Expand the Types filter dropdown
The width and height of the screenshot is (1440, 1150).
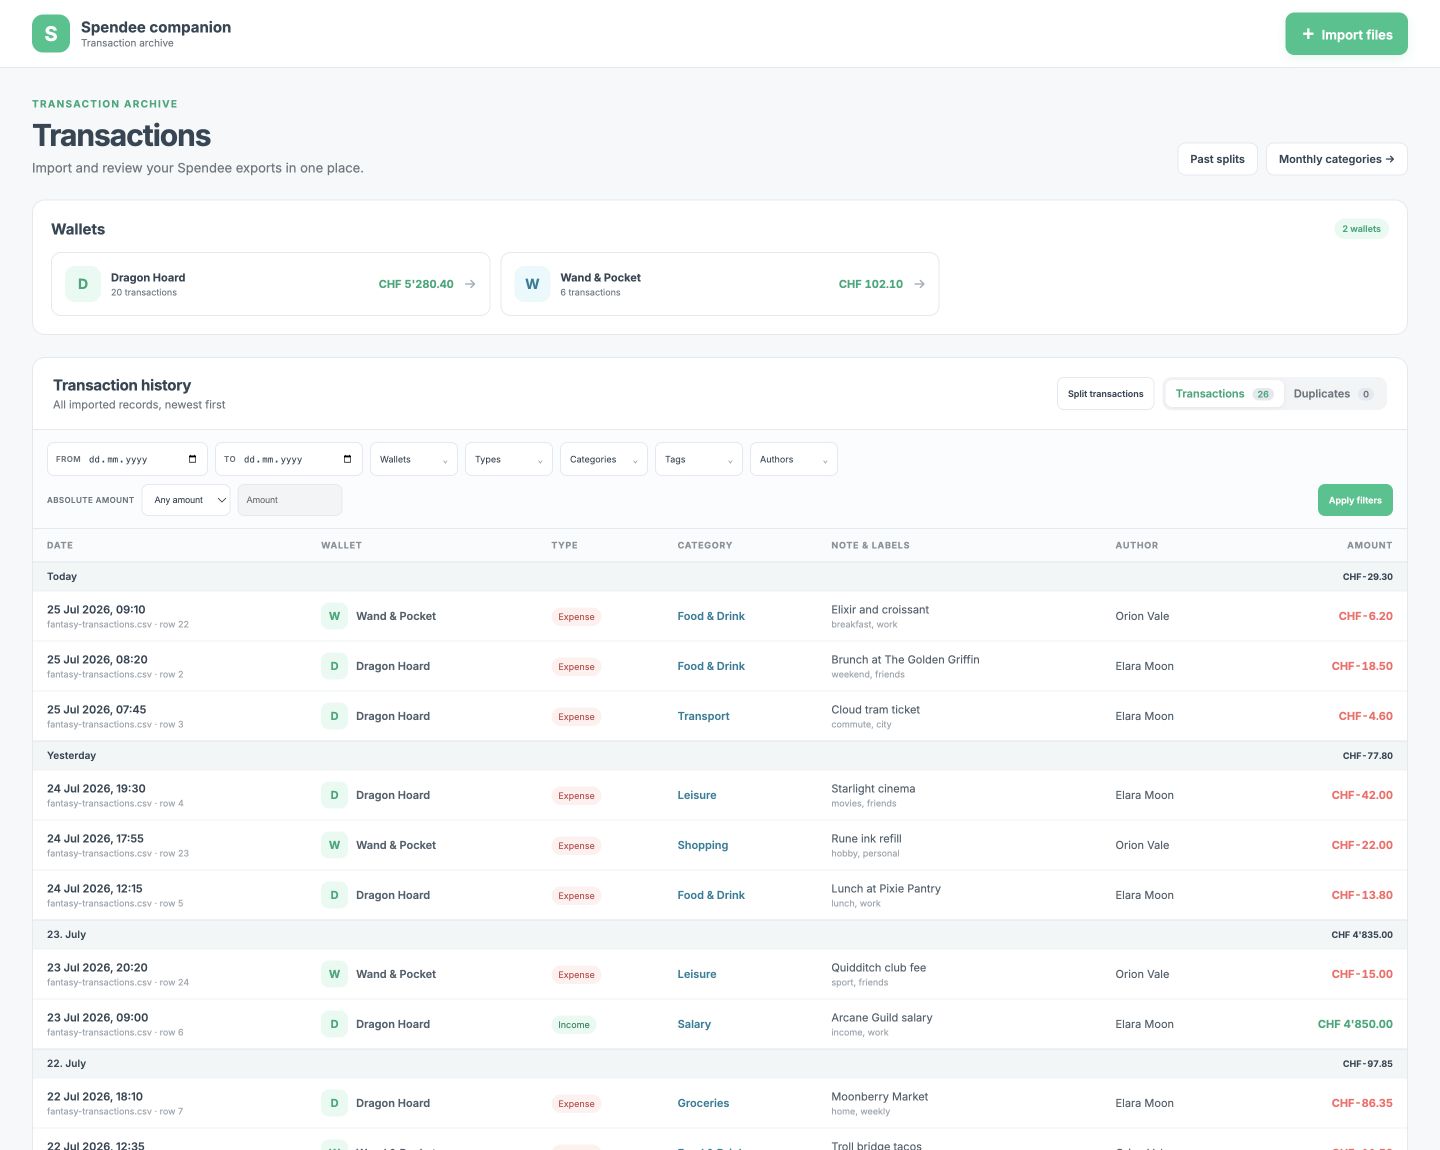click(509, 459)
